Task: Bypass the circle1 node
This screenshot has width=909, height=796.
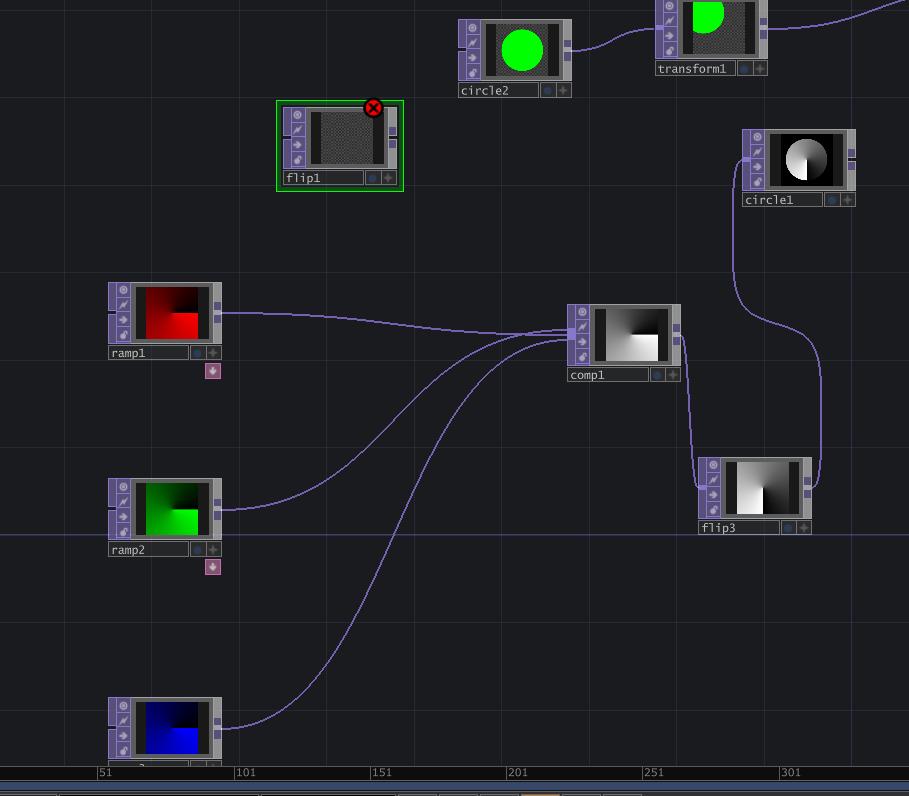Action: tap(757, 167)
